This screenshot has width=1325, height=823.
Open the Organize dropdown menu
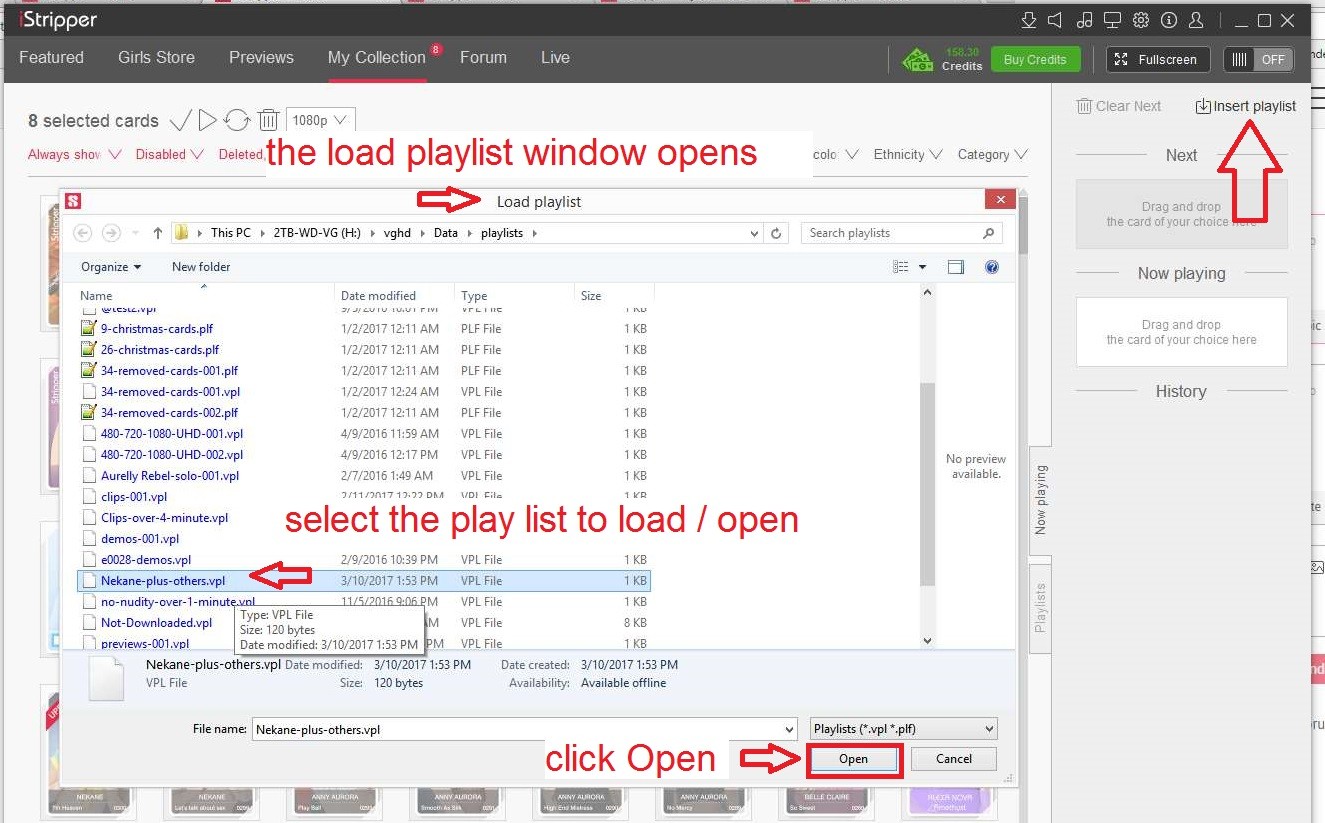click(111, 267)
